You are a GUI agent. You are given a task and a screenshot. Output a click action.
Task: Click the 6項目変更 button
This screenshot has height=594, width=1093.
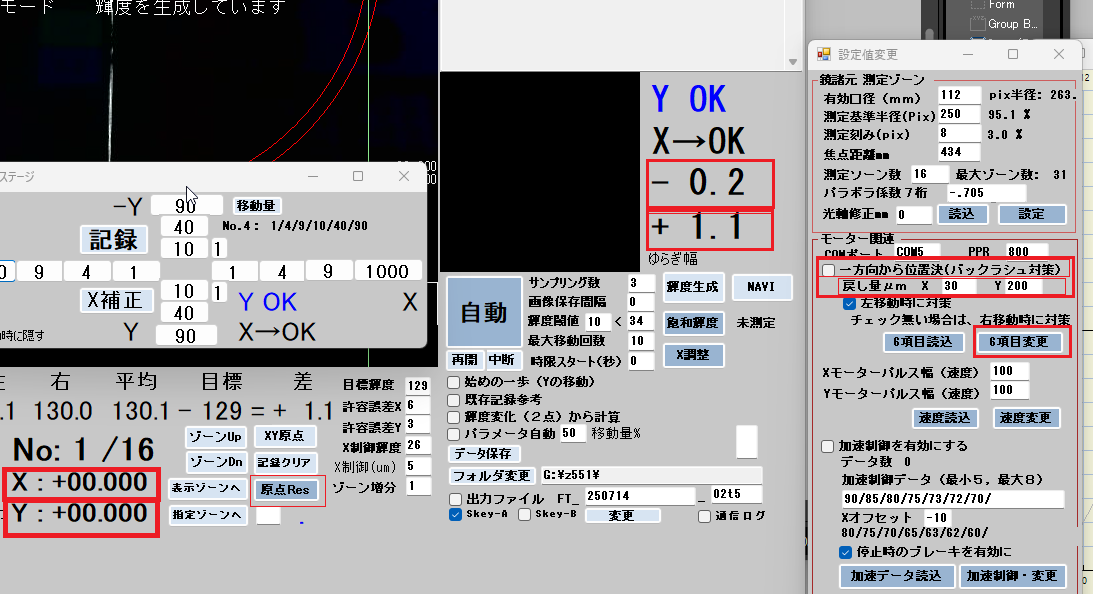pos(1019,341)
